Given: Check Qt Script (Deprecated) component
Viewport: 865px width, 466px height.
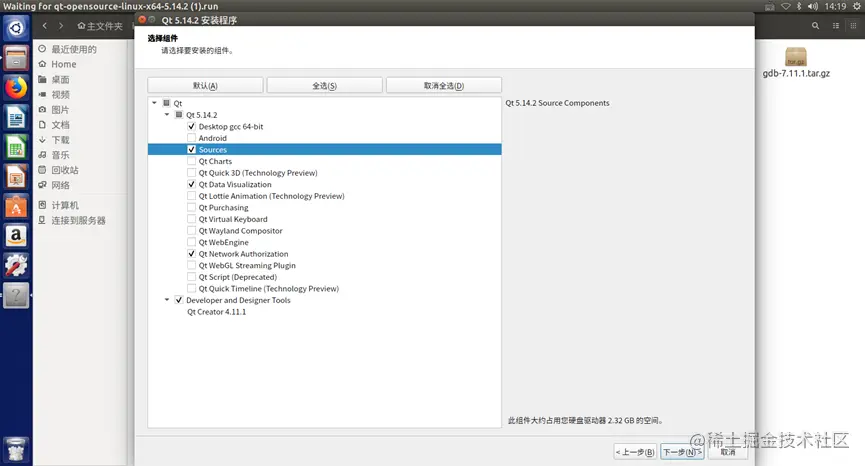Looking at the screenshot, I should pos(191,277).
